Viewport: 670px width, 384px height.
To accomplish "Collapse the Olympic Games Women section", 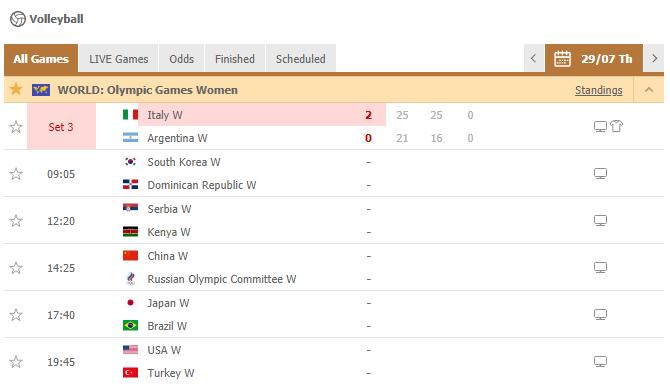I will pos(649,90).
